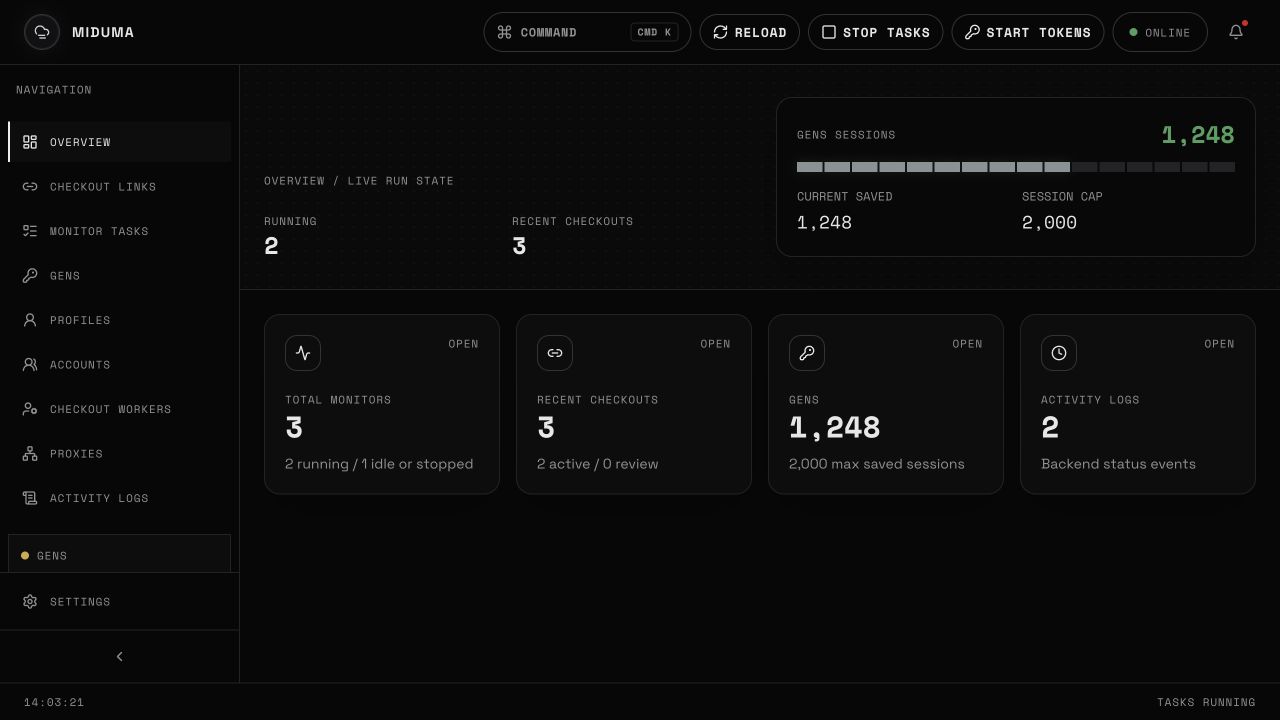This screenshot has width=1280, height=720.
Task: Open Settings from the sidebar
Action: (120, 602)
